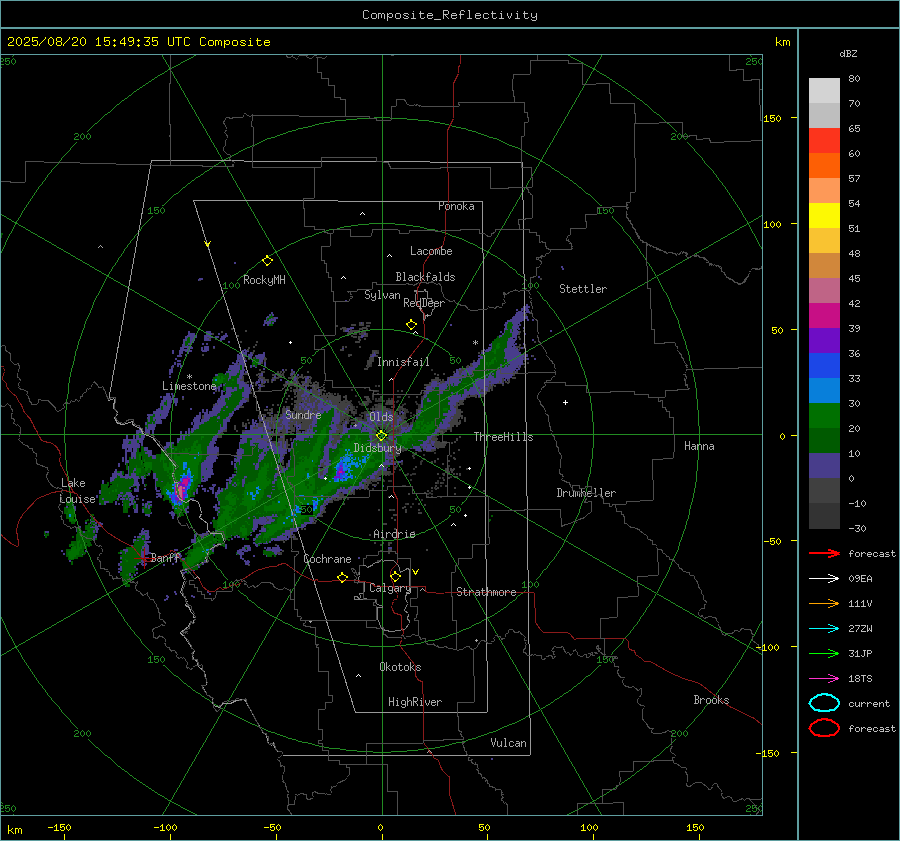Viewport: 900px width, 841px height.
Task: Click the 'Stettler' city label
Action: pyautogui.click(x=583, y=289)
